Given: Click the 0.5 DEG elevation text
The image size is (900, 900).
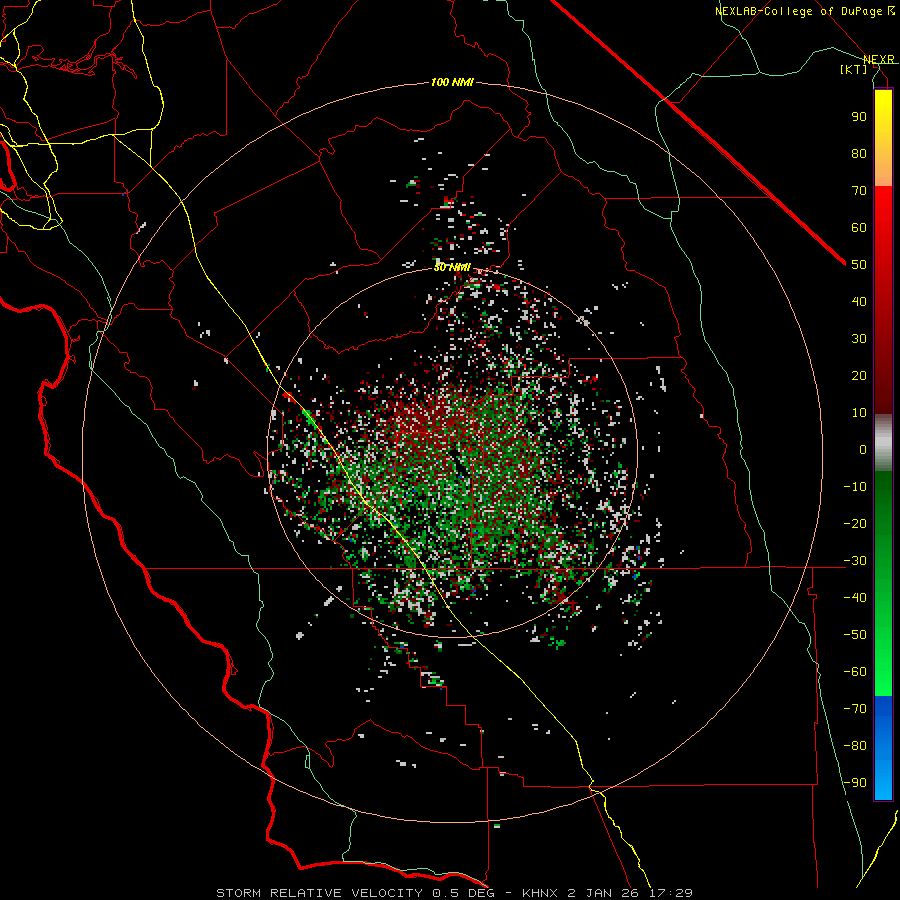Looking at the screenshot, I should pos(472,893).
